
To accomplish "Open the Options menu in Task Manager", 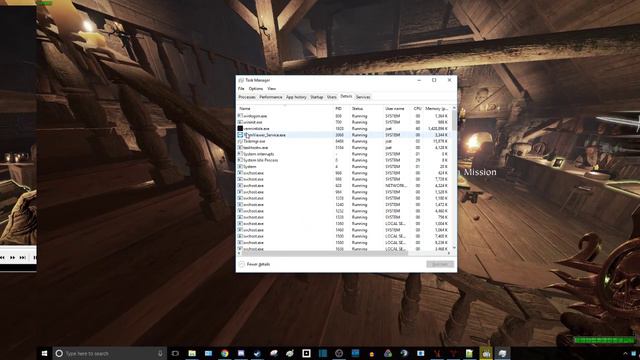I will pyautogui.click(x=256, y=89).
